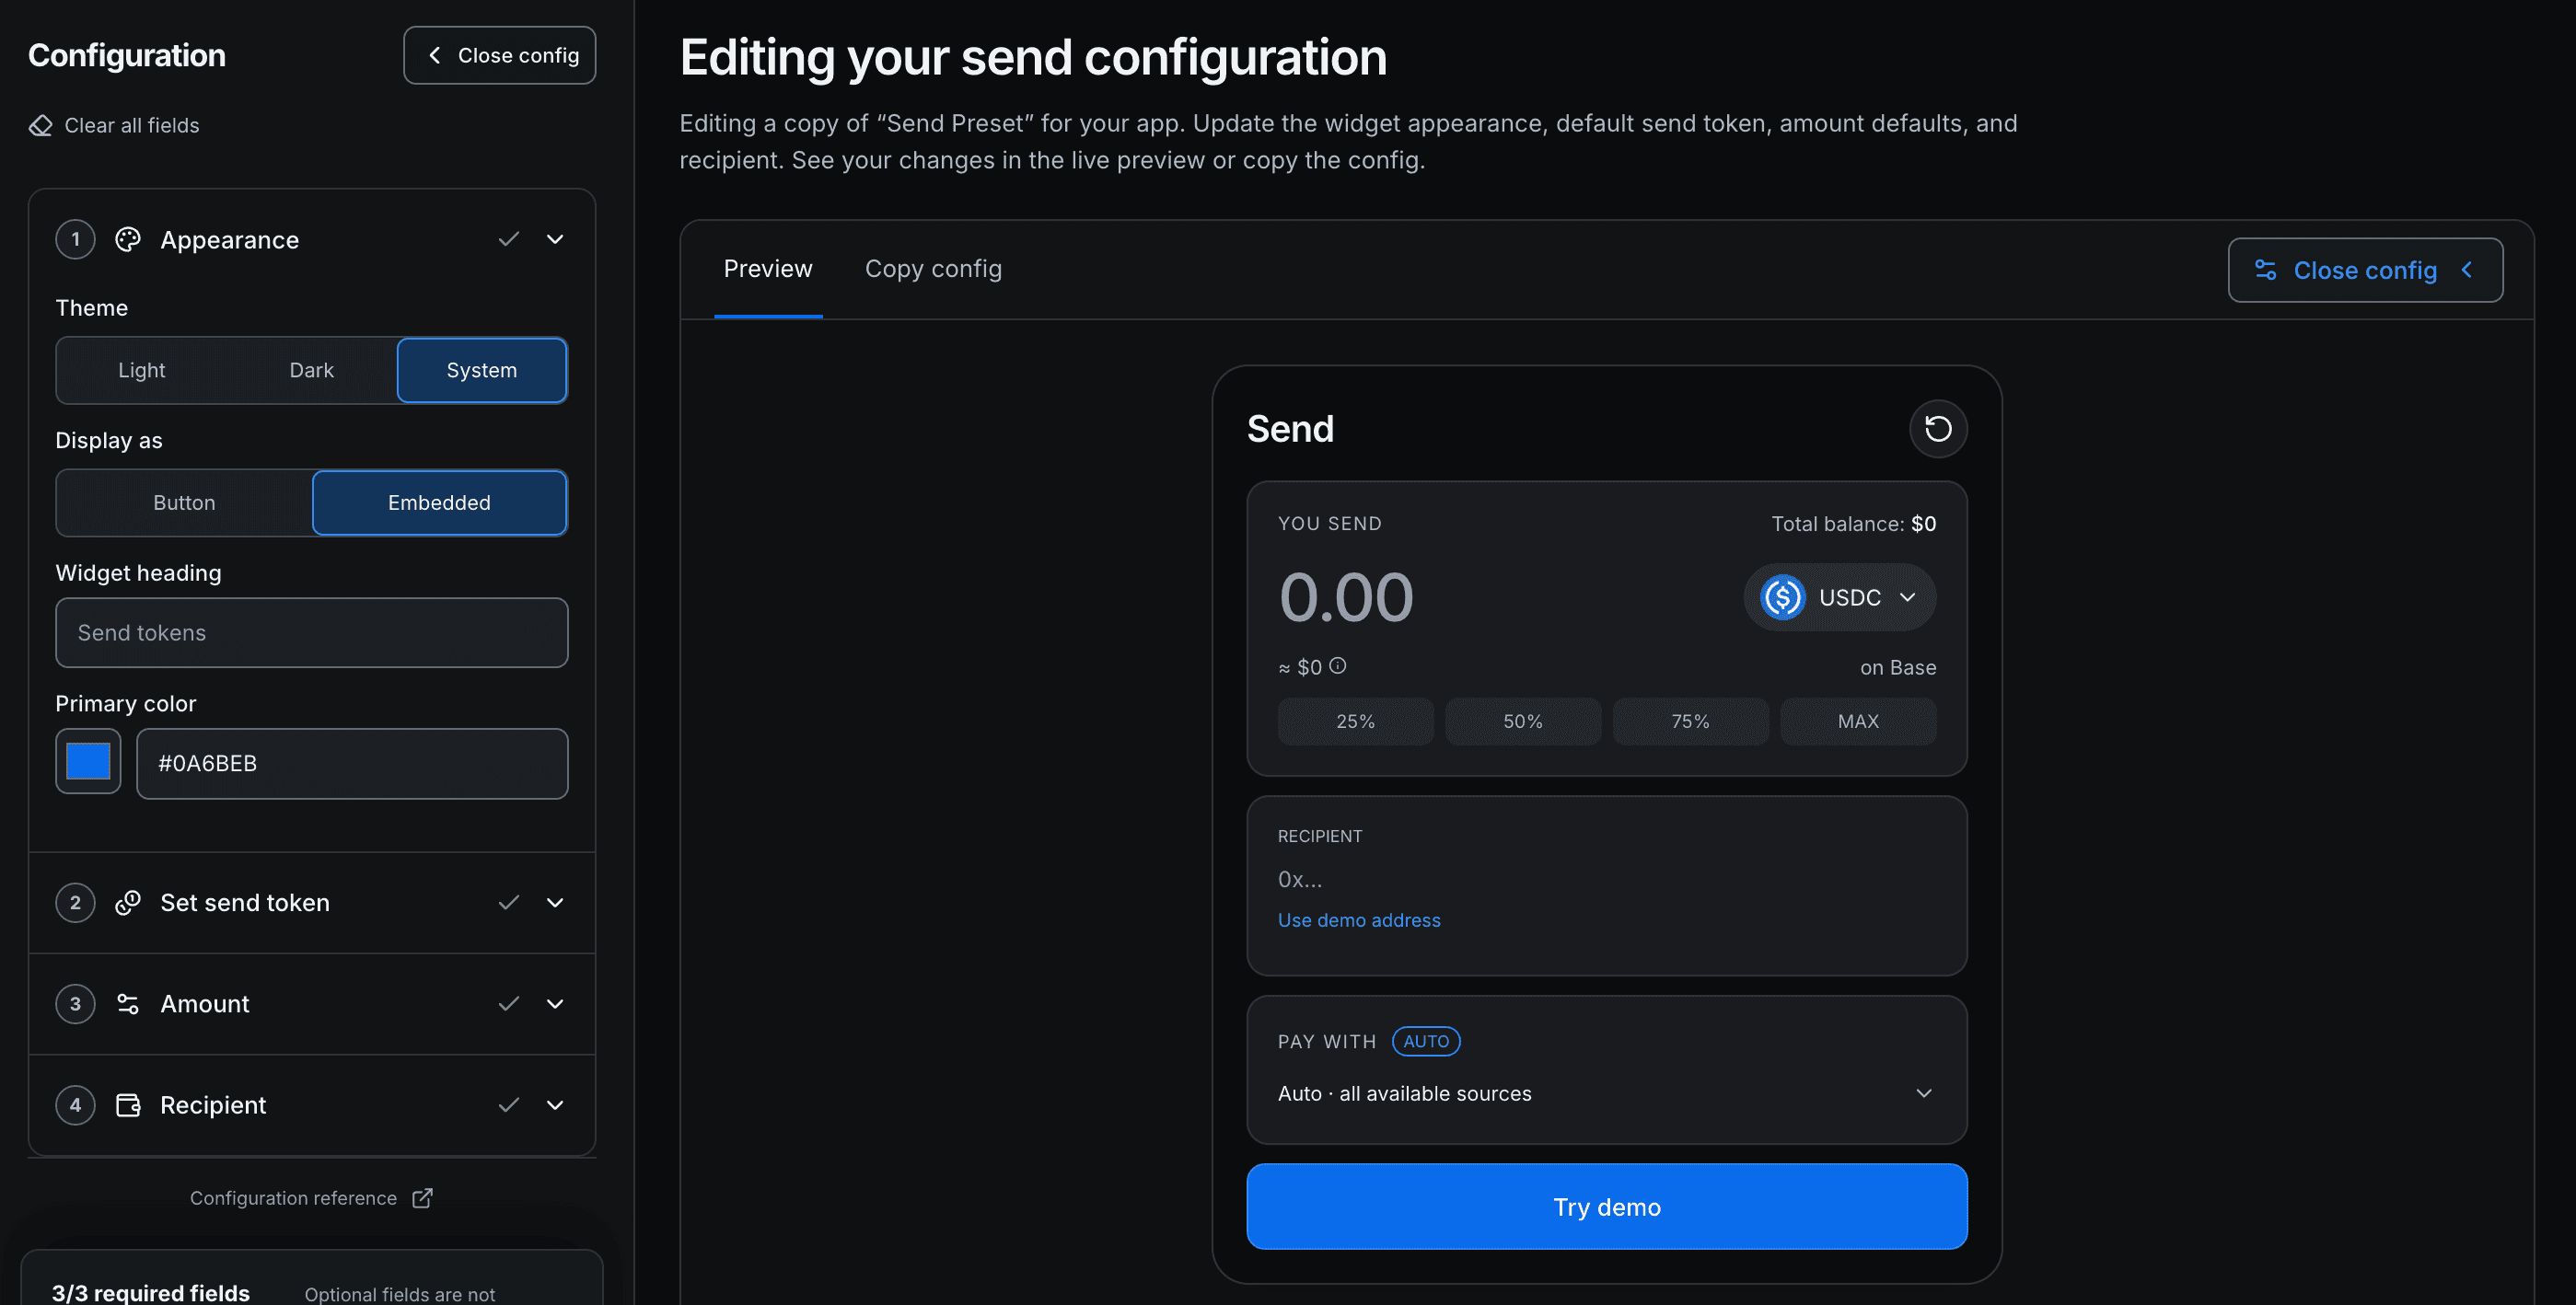The width and height of the screenshot is (2576, 1305).
Task: Click the step 1 number badge
Action: pyautogui.click(x=75, y=239)
